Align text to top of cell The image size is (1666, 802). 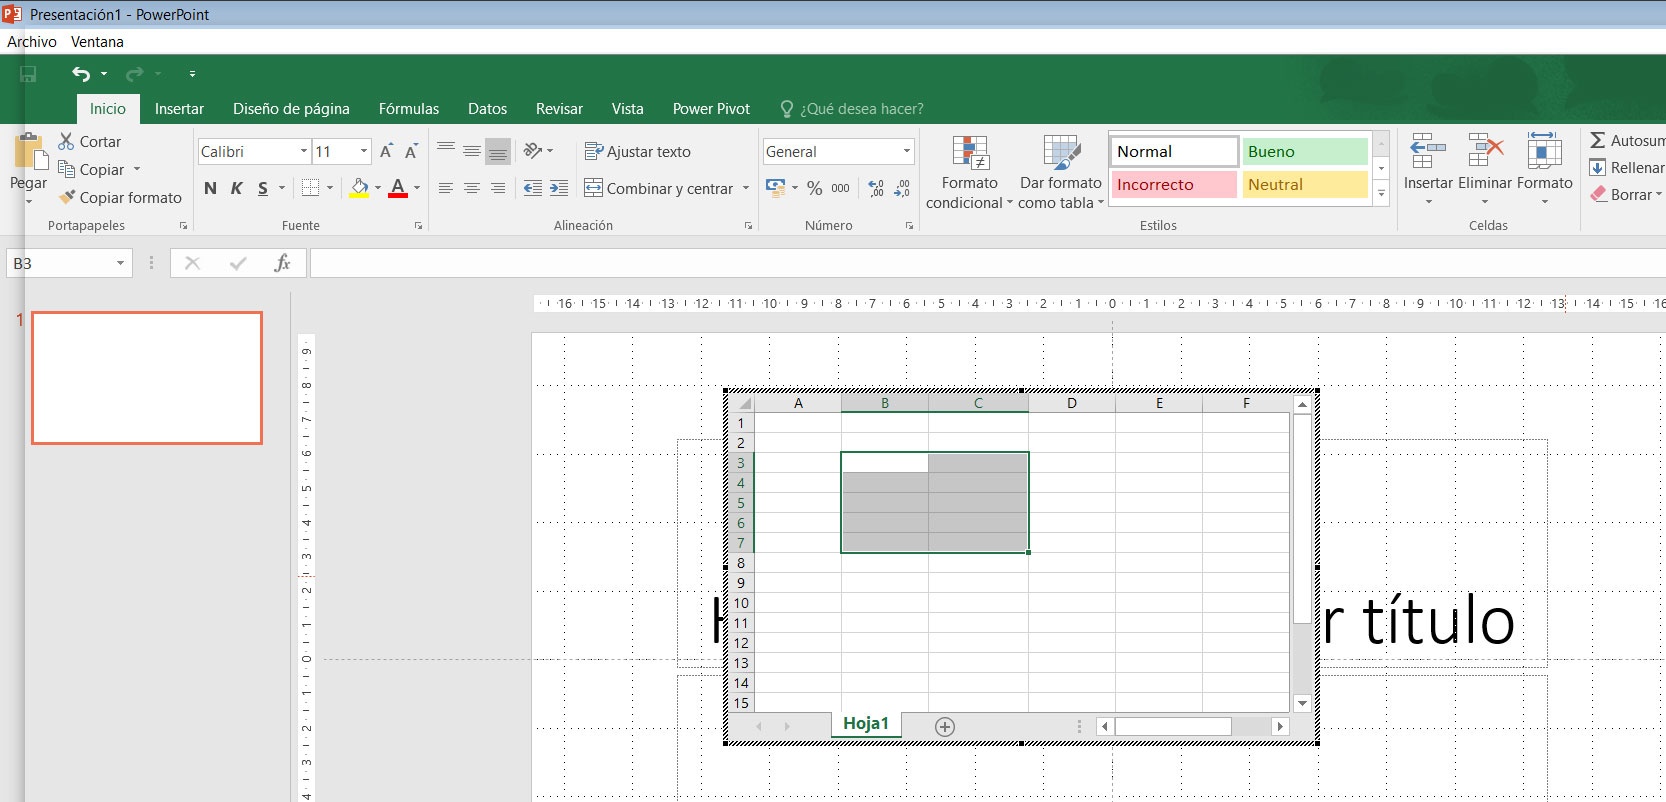[446, 151]
